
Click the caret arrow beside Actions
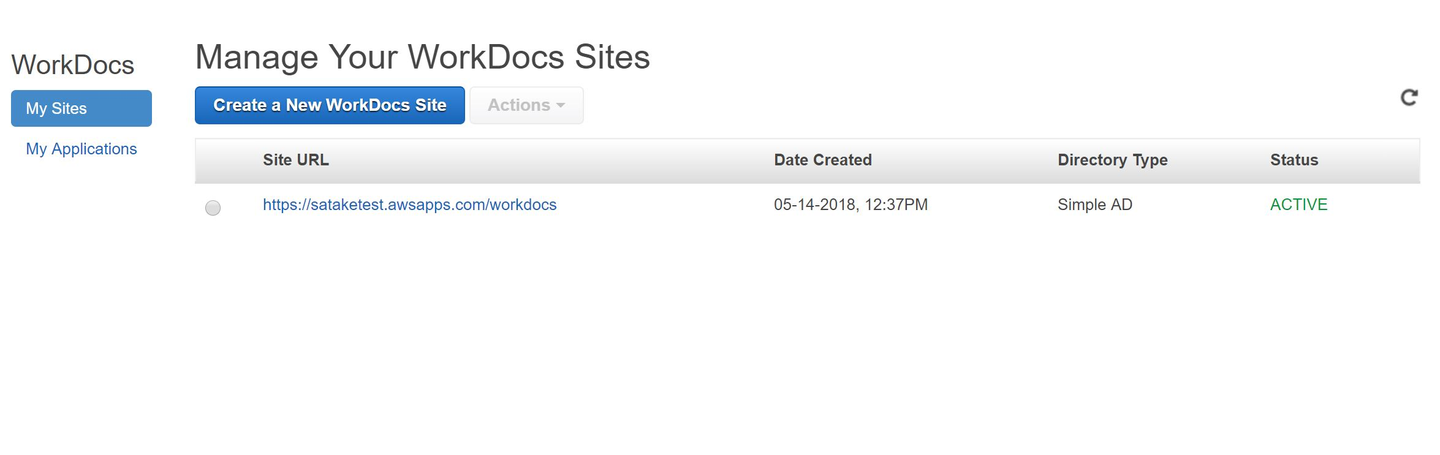pyautogui.click(x=561, y=106)
